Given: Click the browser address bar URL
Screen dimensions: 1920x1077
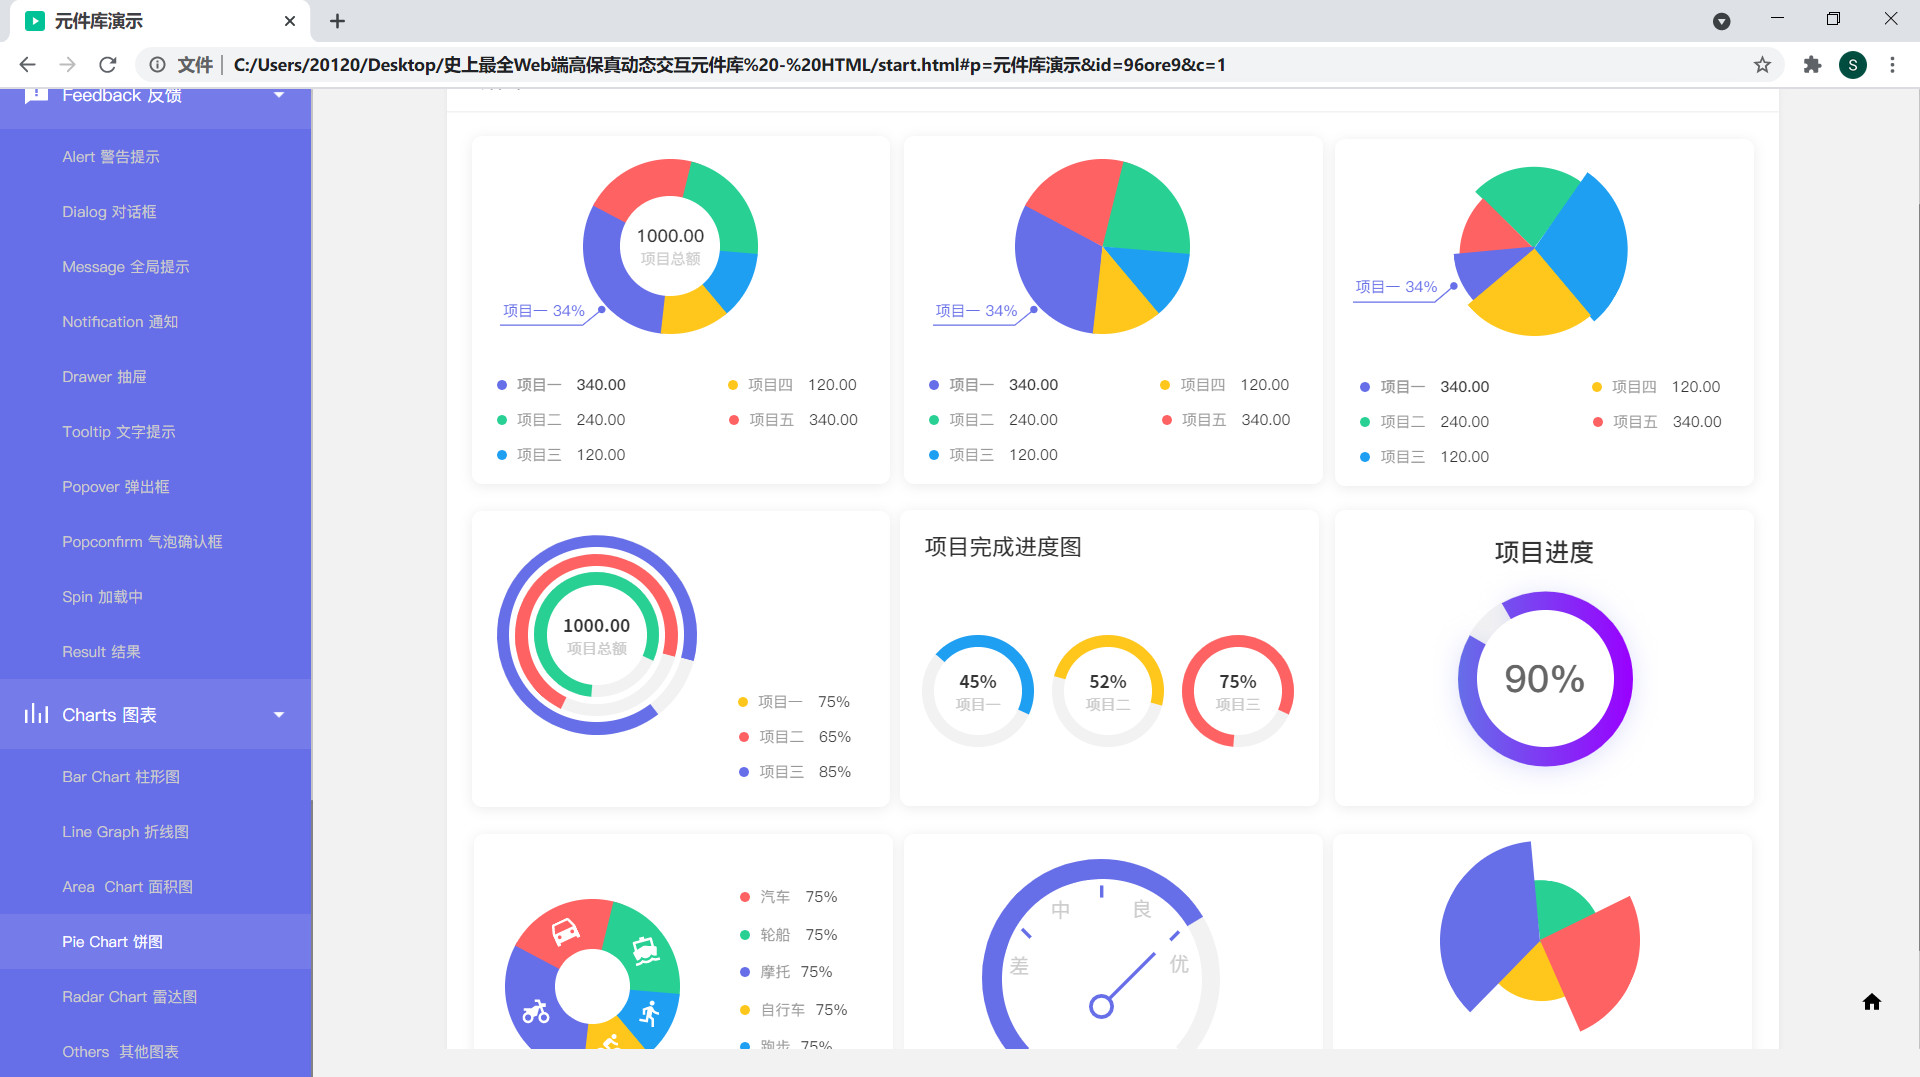Looking at the screenshot, I should coord(729,65).
